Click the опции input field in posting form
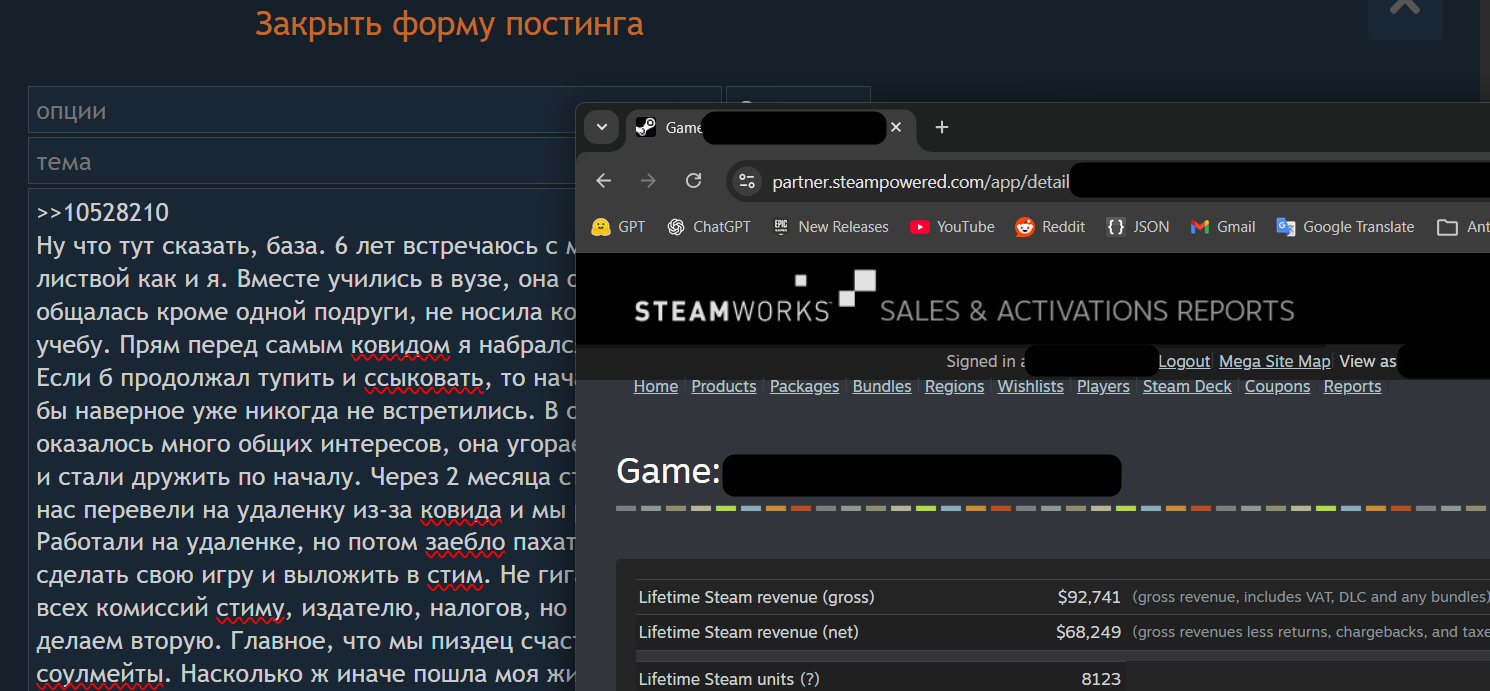Viewport: 1490px width, 691px height. (x=375, y=110)
